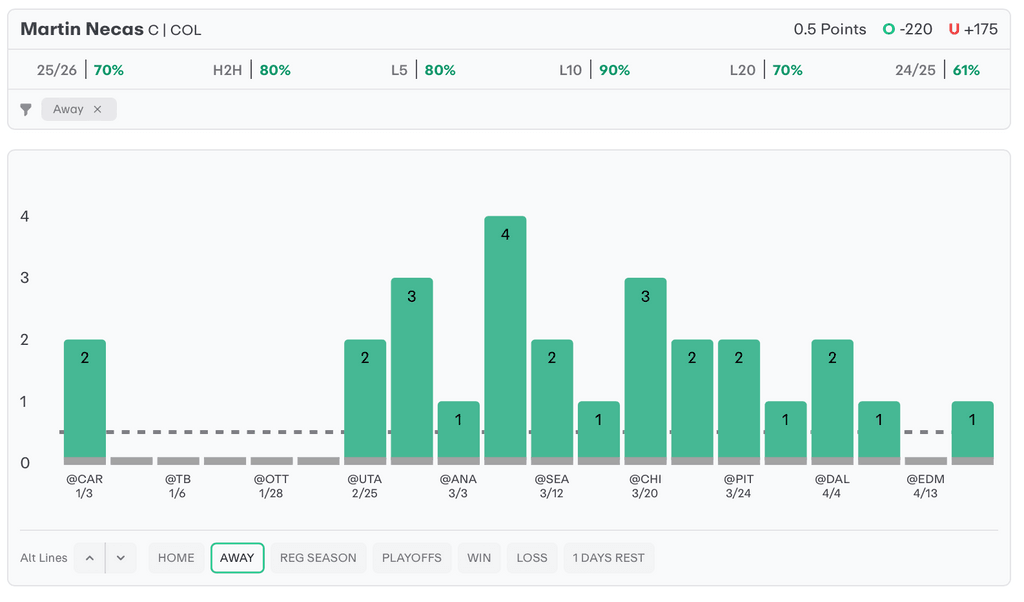Open the L5 hit rate tab

click(x=423, y=71)
